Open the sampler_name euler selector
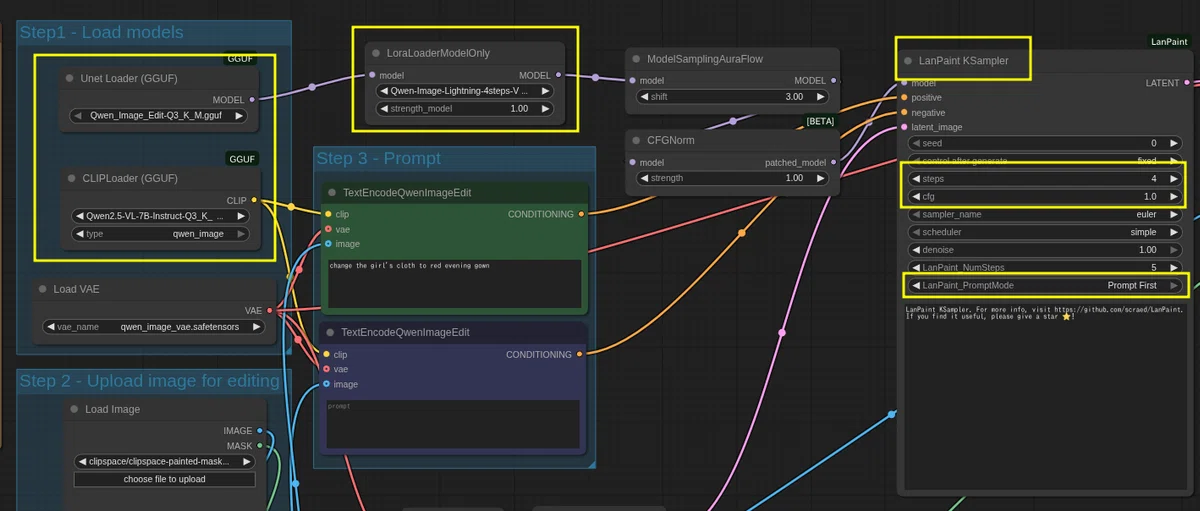 tap(1044, 214)
